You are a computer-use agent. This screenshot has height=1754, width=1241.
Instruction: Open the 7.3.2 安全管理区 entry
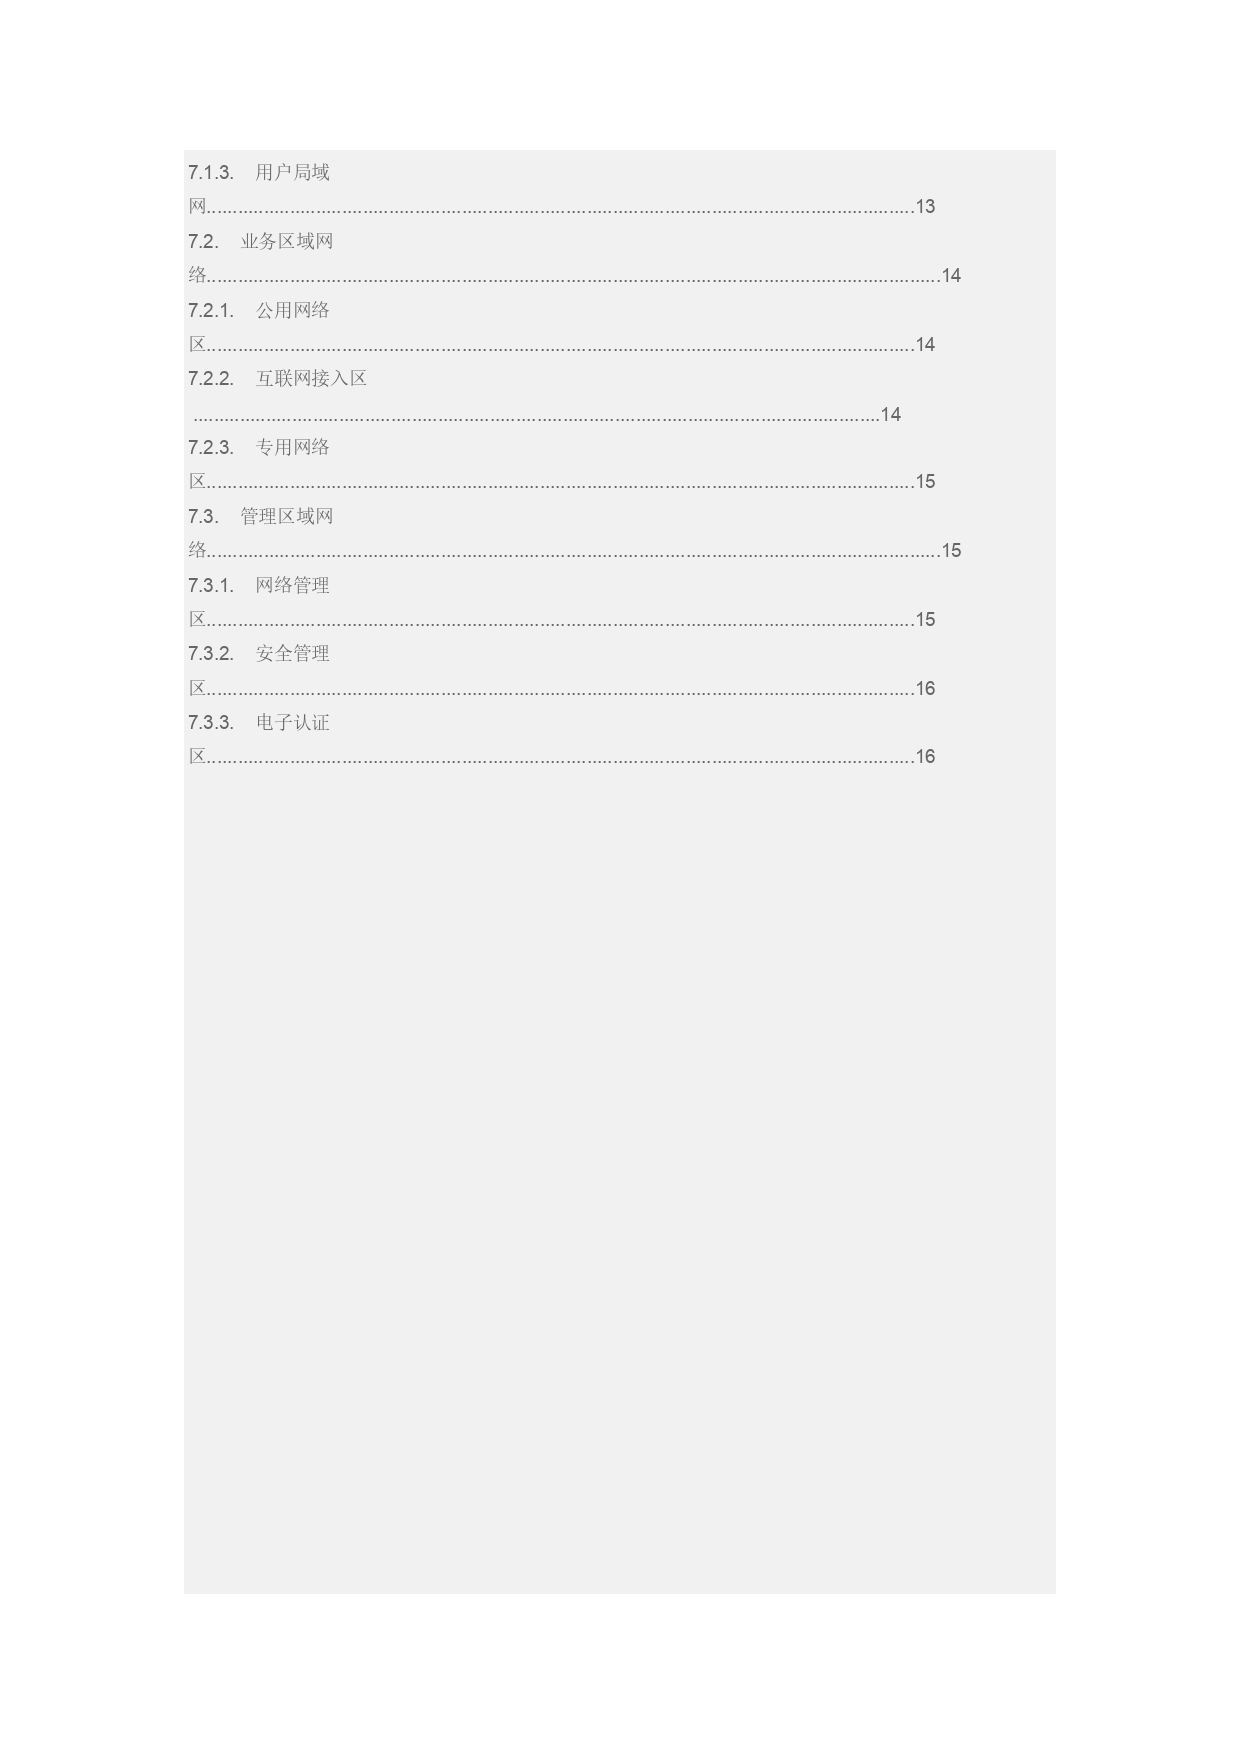[x=259, y=653]
